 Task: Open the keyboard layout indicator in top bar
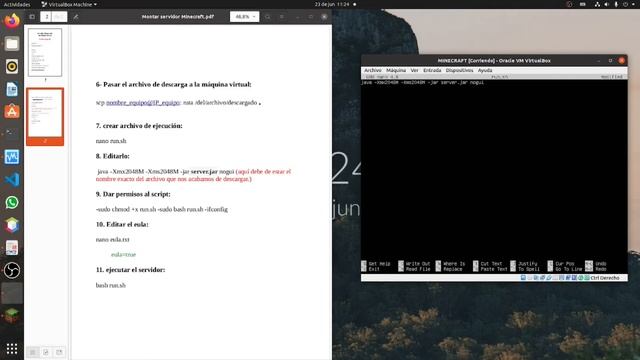582,4
